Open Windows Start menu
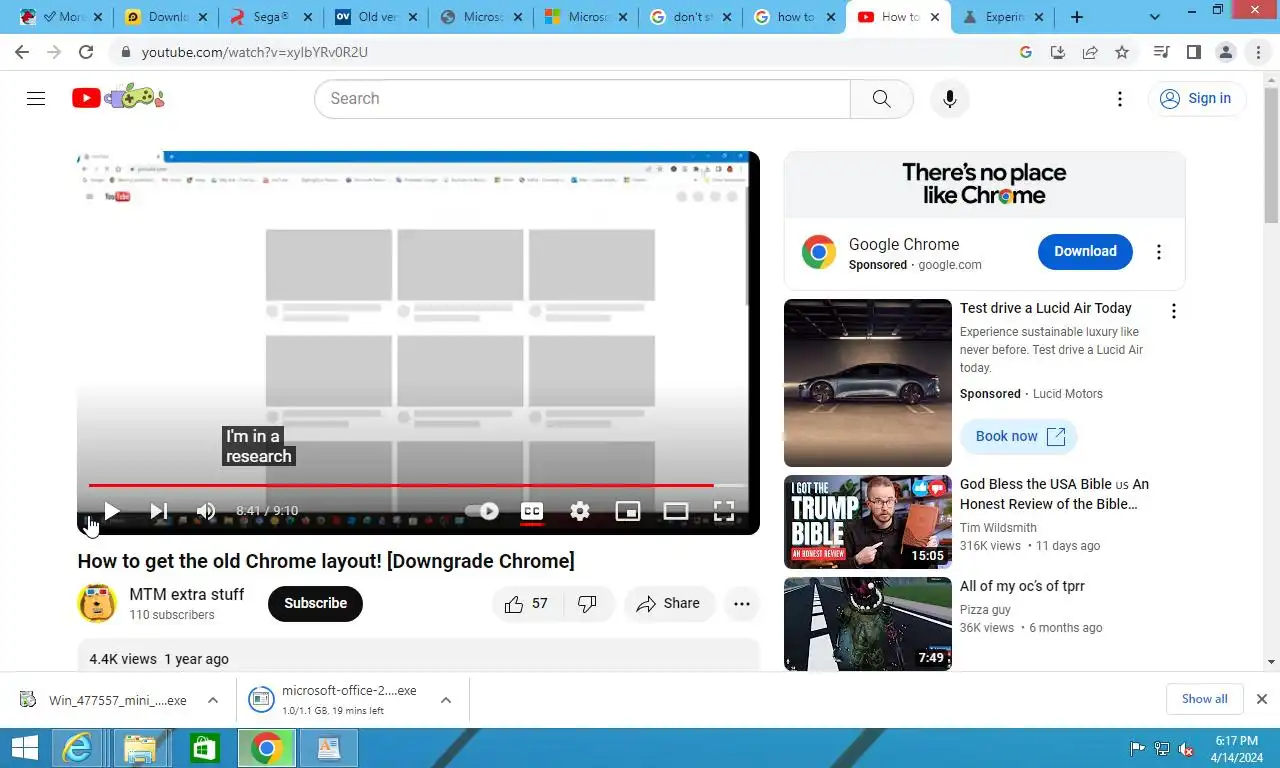Image resolution: width=1280 pixels, height=768 pixels. click(x=24, y=748)
